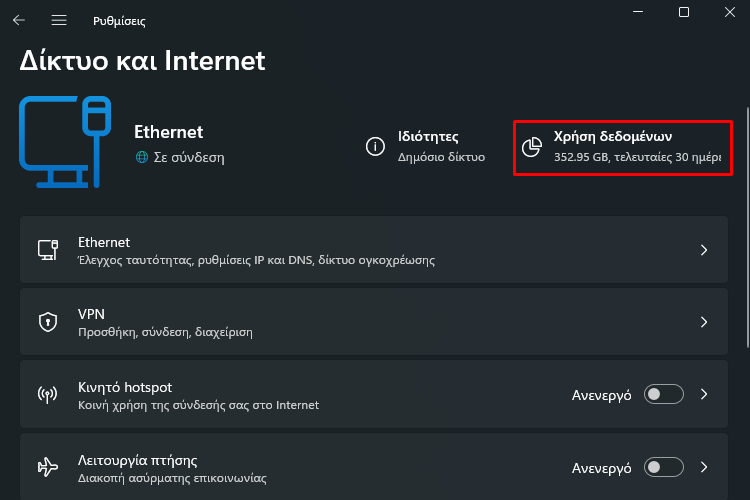This screenshot has width=750, height=500.
Task: Click the VPN shield icon
Action: tap(48, 322)
